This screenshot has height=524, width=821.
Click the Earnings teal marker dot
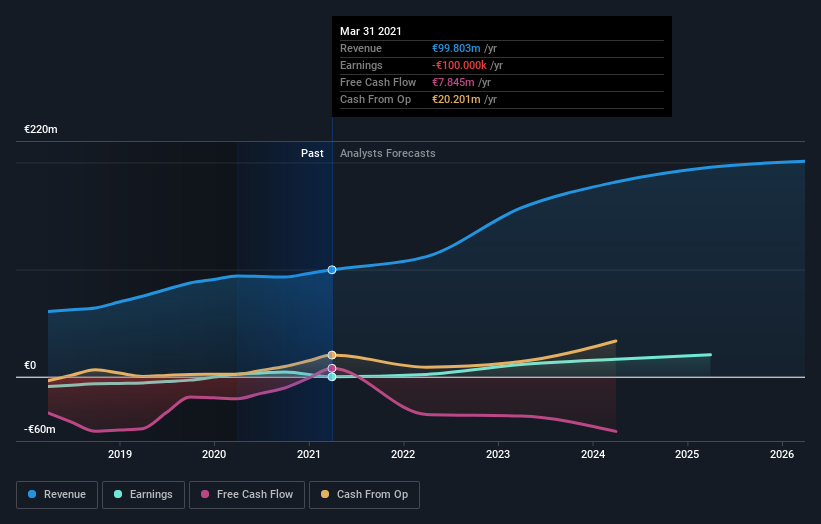click(x=332, y=377)
